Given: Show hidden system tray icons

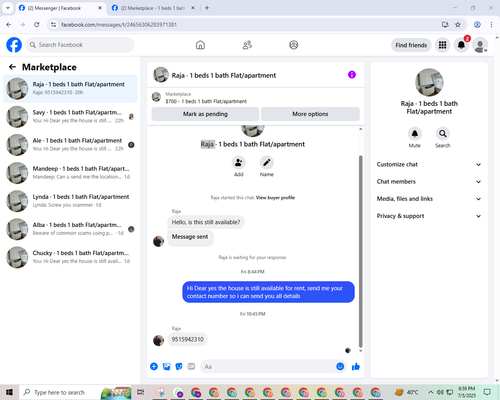Looking at the screenshot, I should [431, 392].
